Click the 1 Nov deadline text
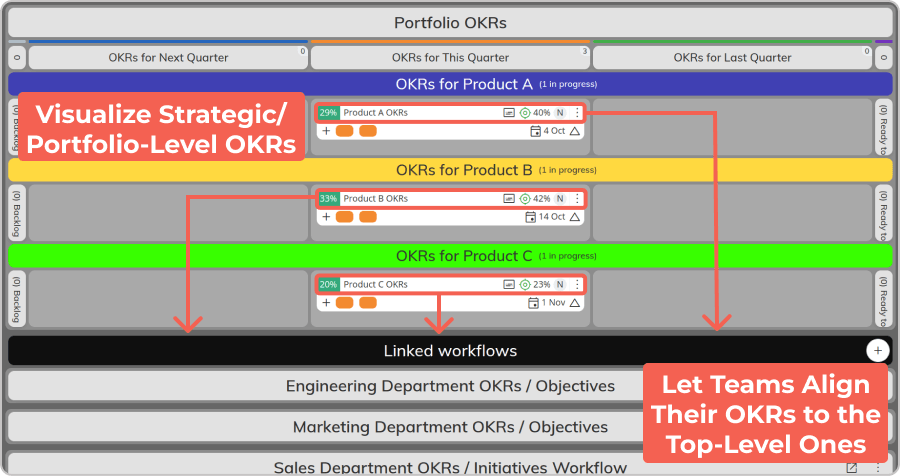The width and height of the screenshot is (900, 476). (x=554, y=303)
